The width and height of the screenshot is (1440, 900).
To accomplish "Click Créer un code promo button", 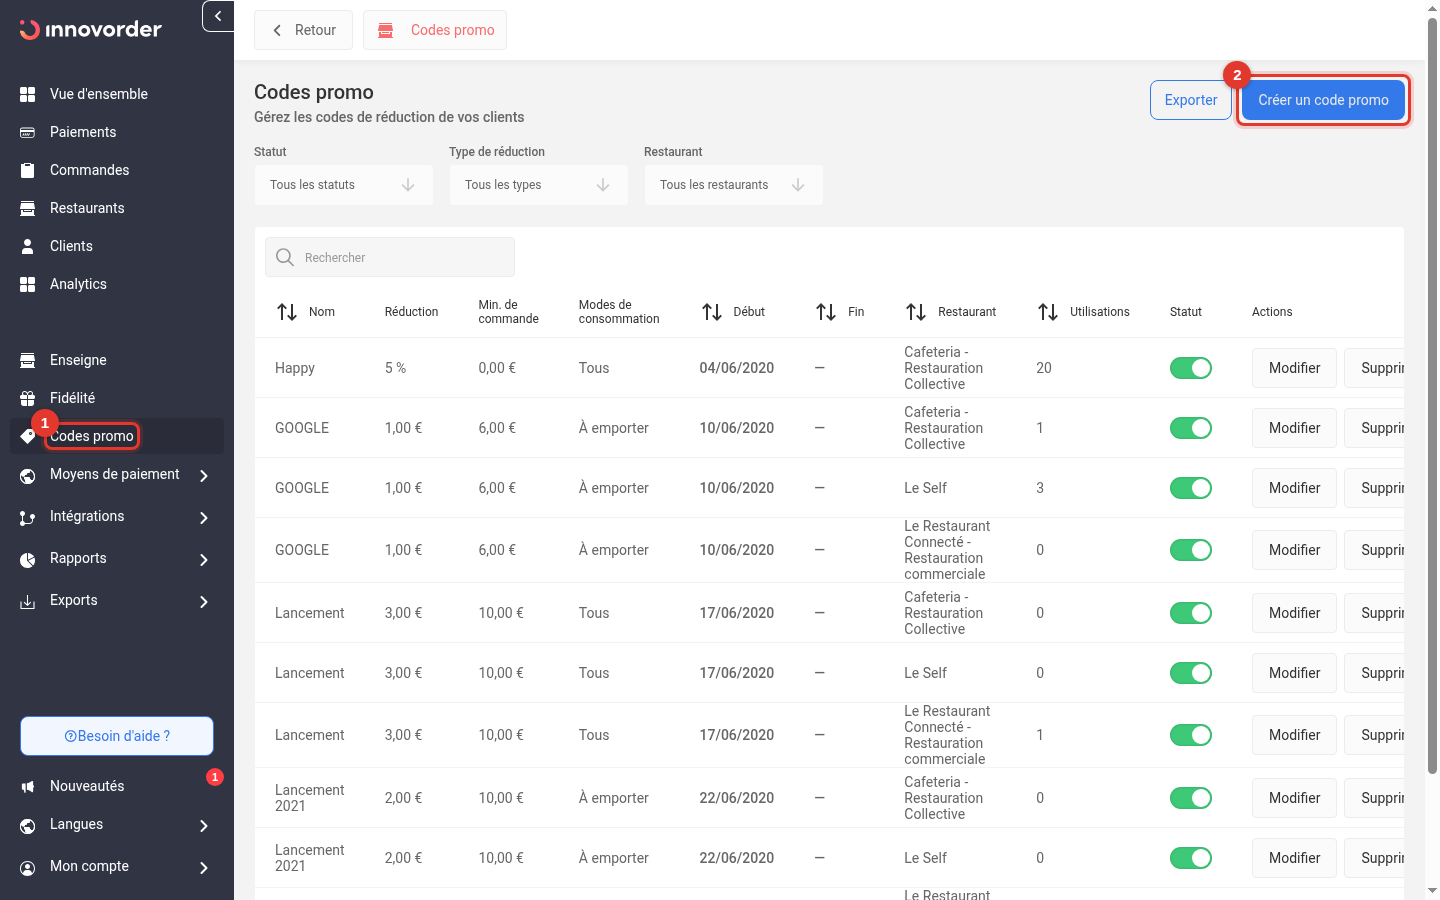I will pyautogui.click(x=1323, y=100).
